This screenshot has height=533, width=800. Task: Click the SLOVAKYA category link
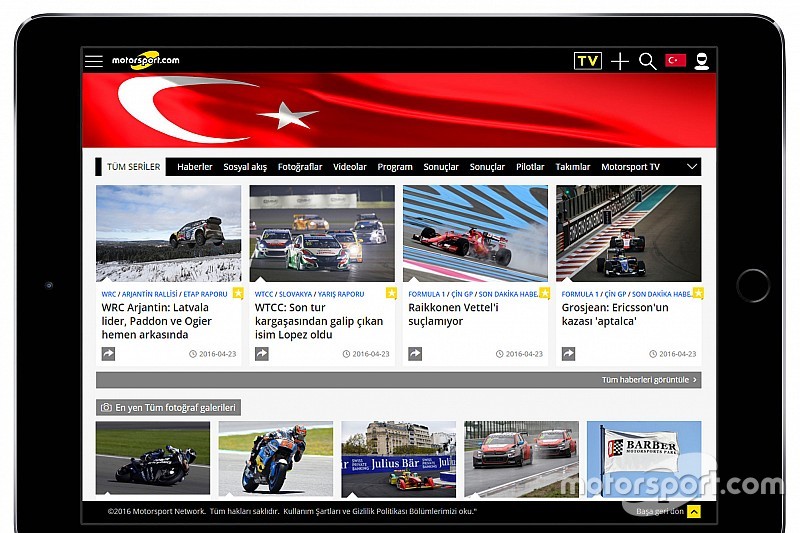pos(295,294)
